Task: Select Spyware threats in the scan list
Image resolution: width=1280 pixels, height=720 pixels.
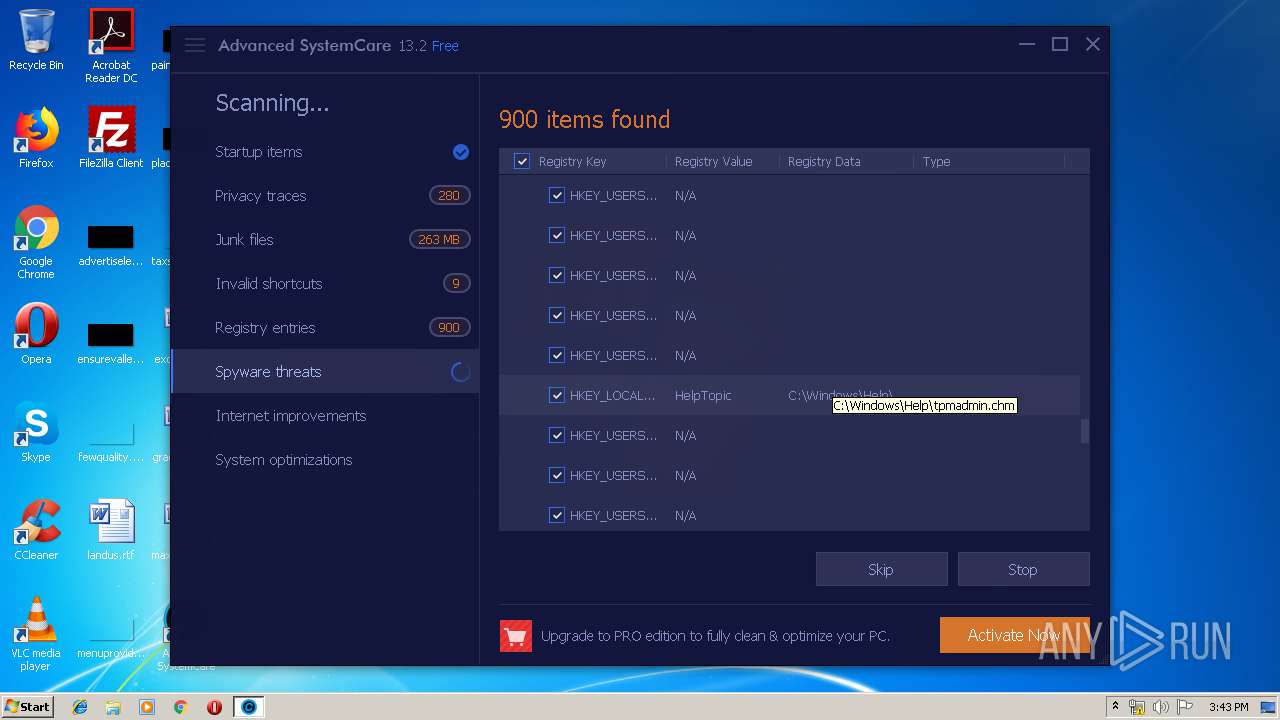Action: (325, 372)
